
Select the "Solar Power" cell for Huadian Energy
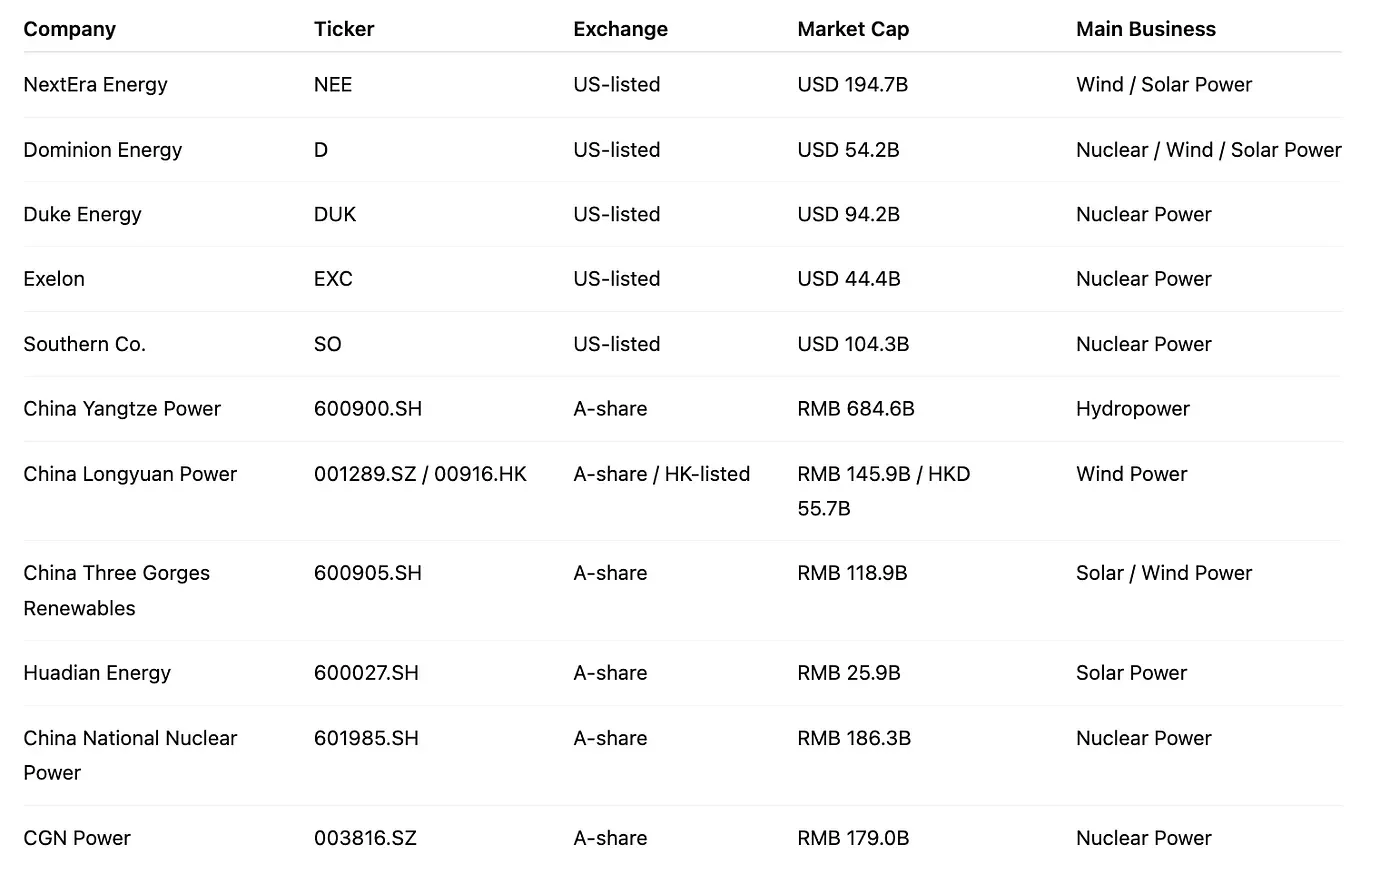point(1132,673)
